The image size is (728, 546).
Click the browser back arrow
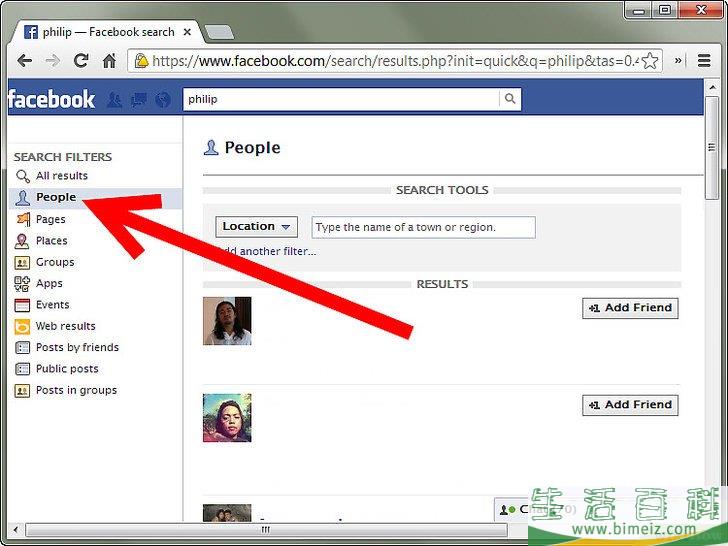point(24,60)
